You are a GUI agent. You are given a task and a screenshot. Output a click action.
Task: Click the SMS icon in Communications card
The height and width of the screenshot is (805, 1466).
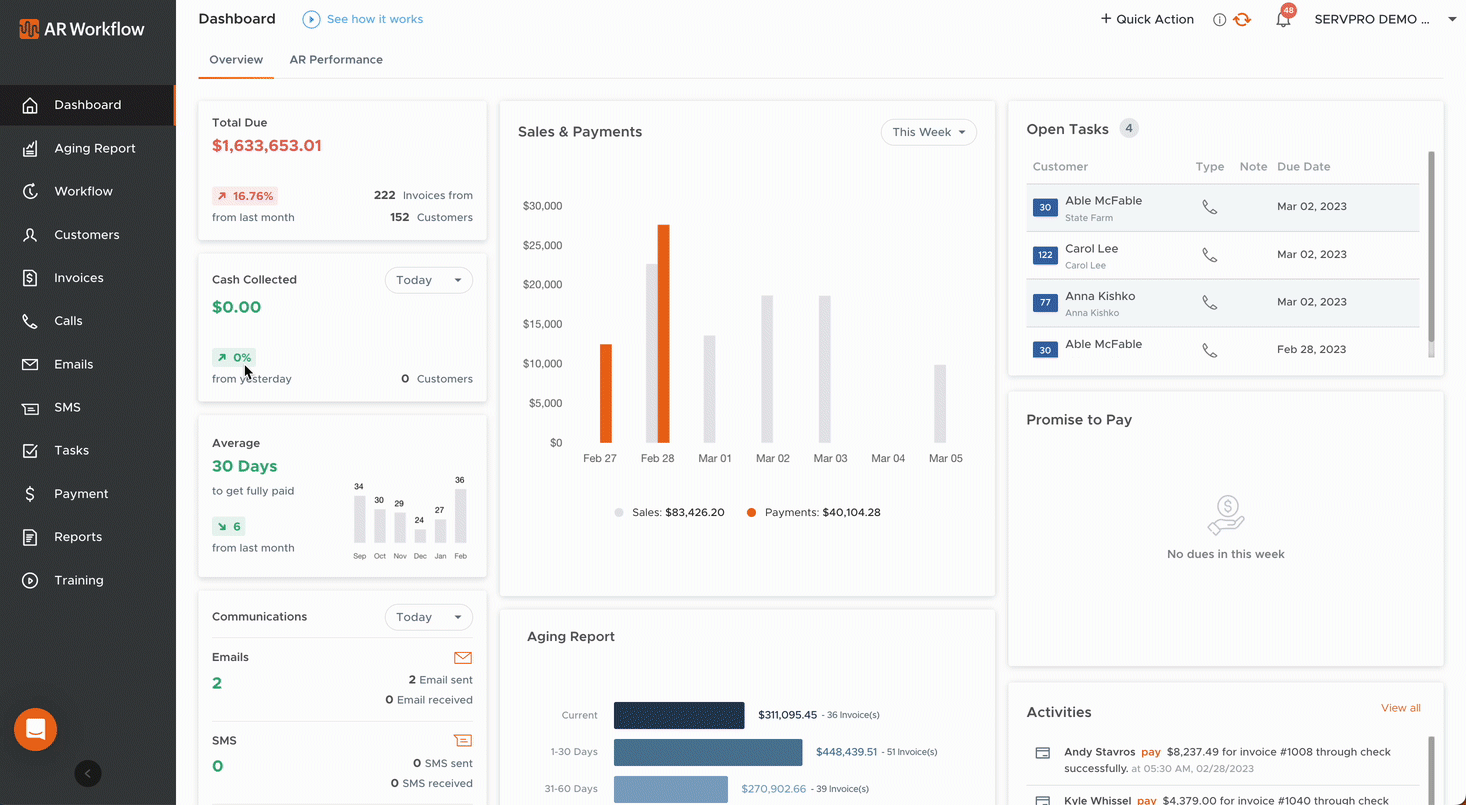click(x=462, y=741)
